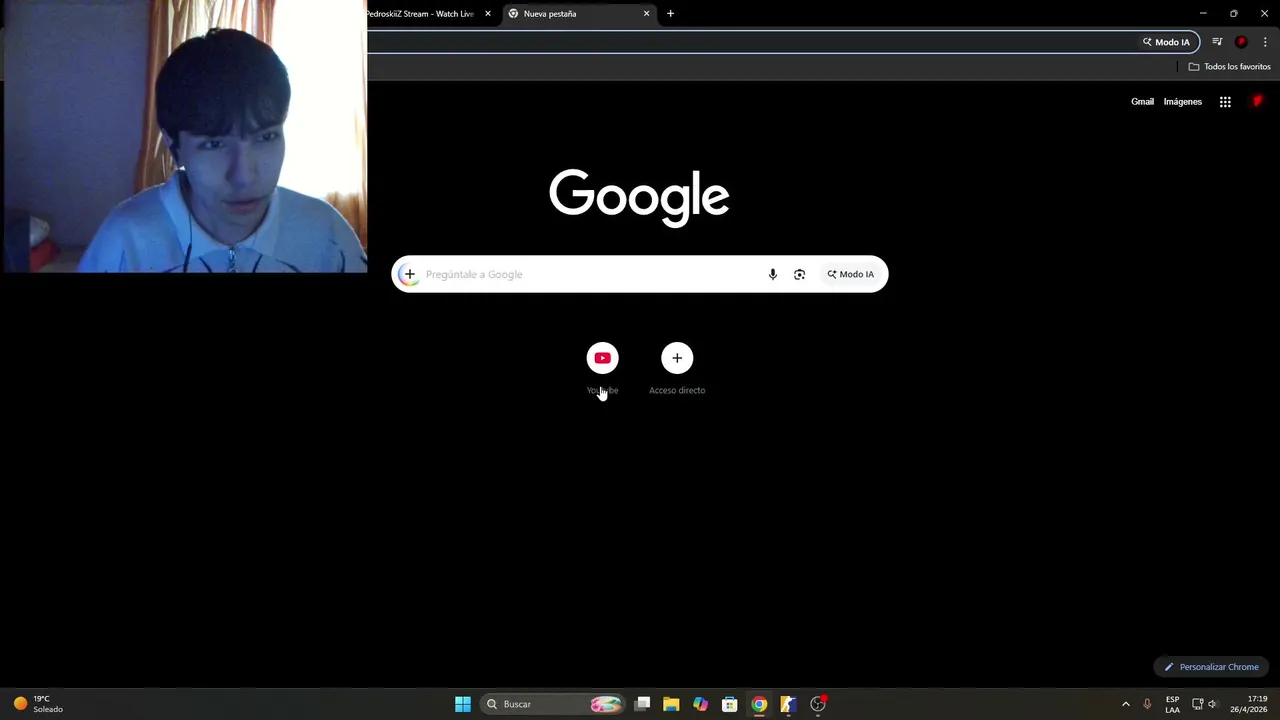Open OBS Studio from the taskbar

[x=818, y=704]
